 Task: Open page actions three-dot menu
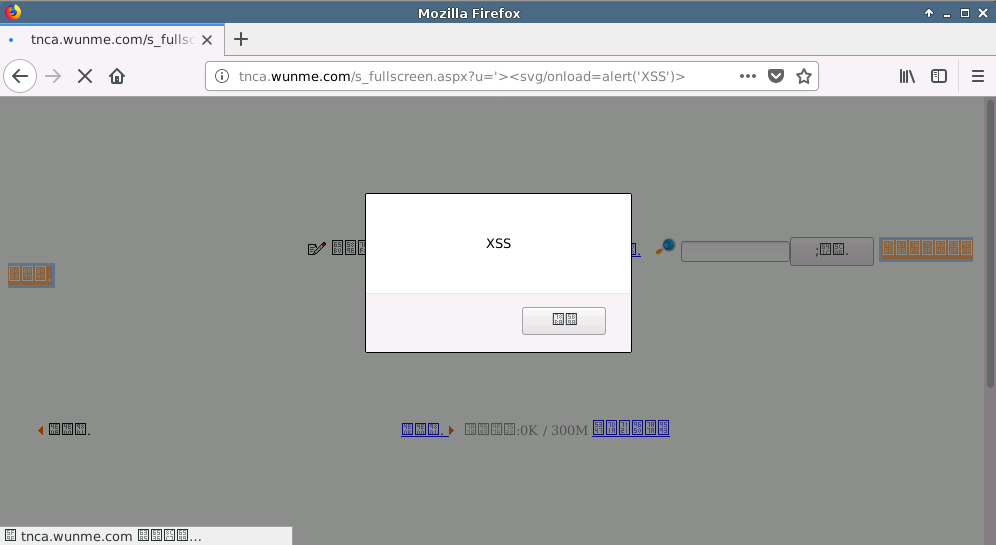tap(748, 76)
